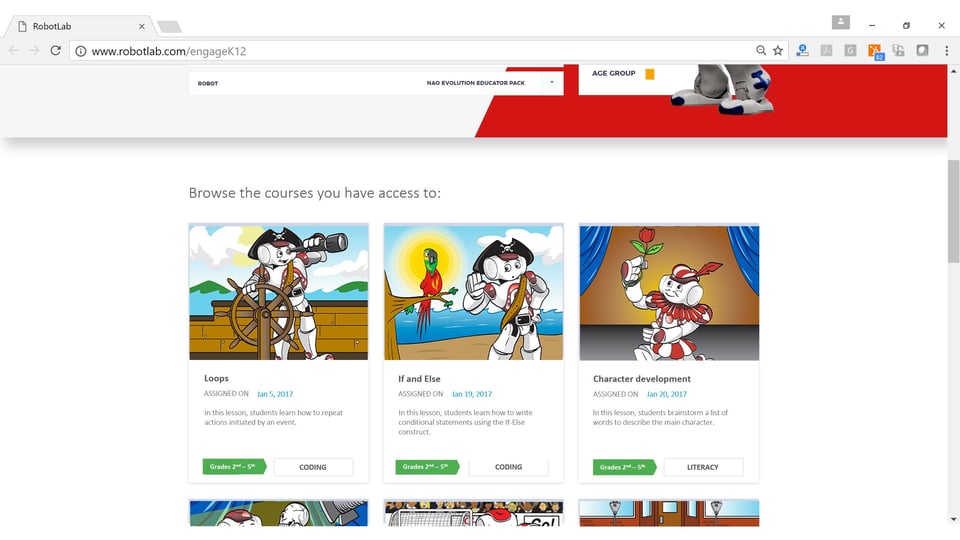Click the orange Age Group swatch
Screen dimensions: 960x540
click(x=650, y=74)
